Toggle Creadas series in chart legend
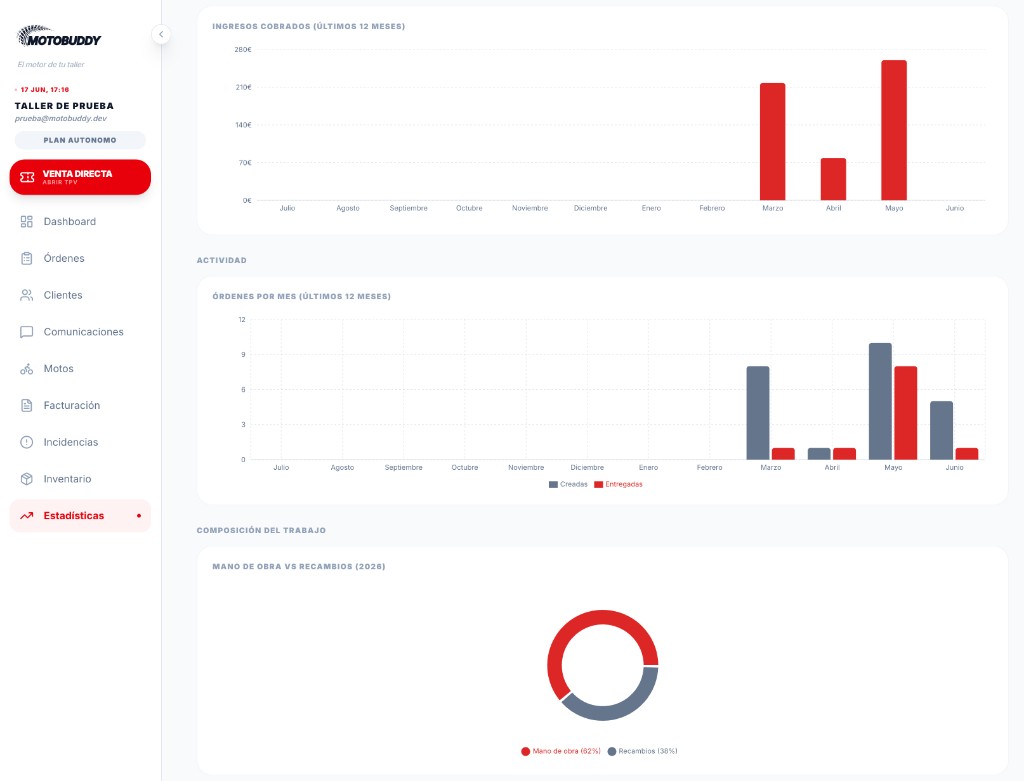Image resolution: width=1024 pixels, height=781 pixels. click(568, 485)
